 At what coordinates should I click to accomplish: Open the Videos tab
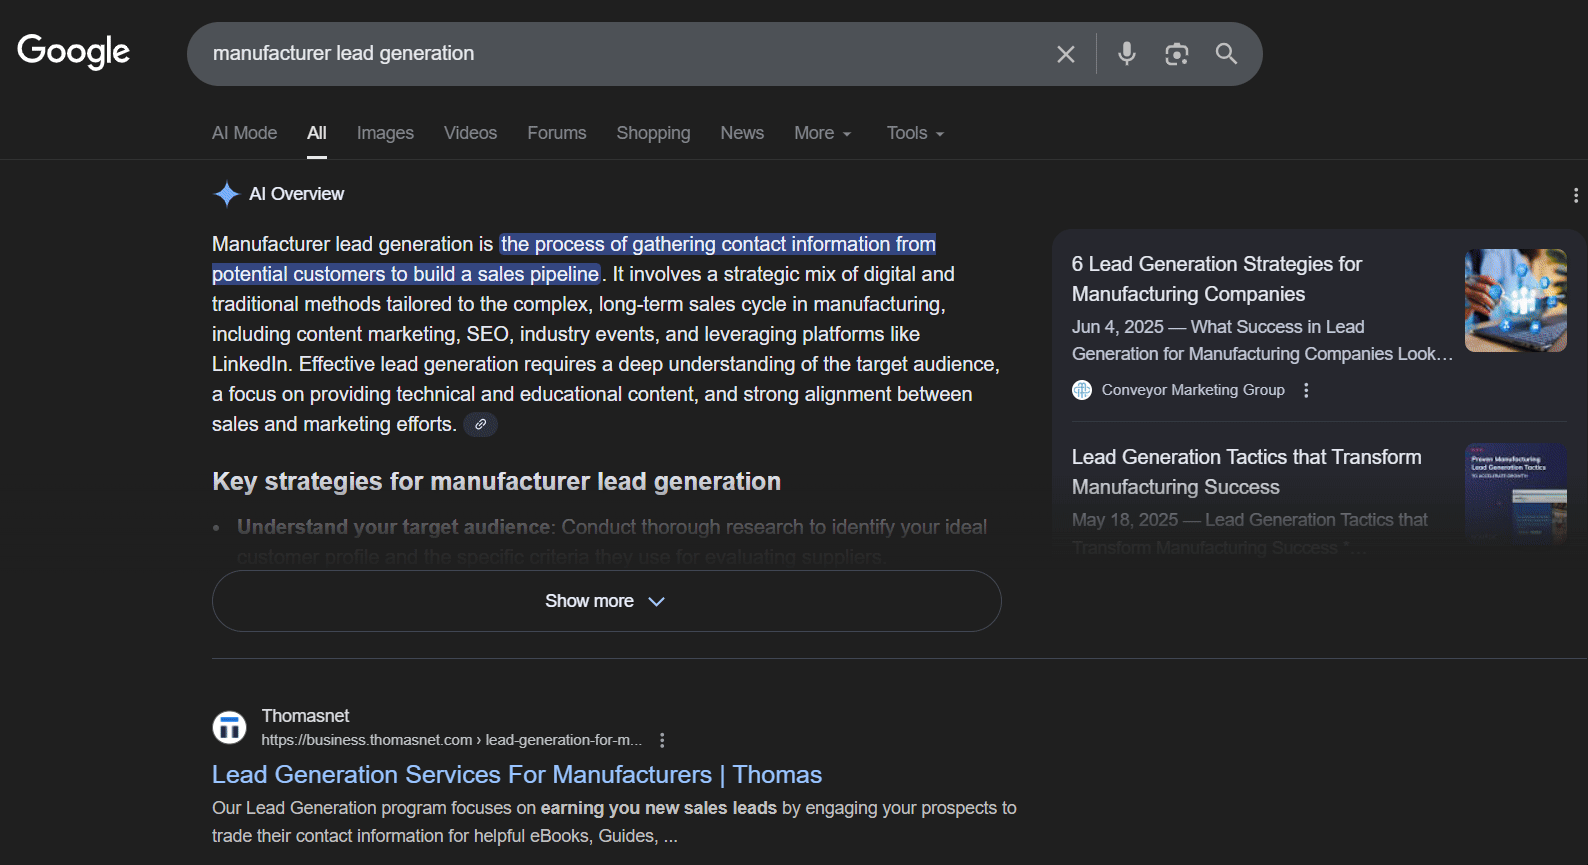click(470, 133)
